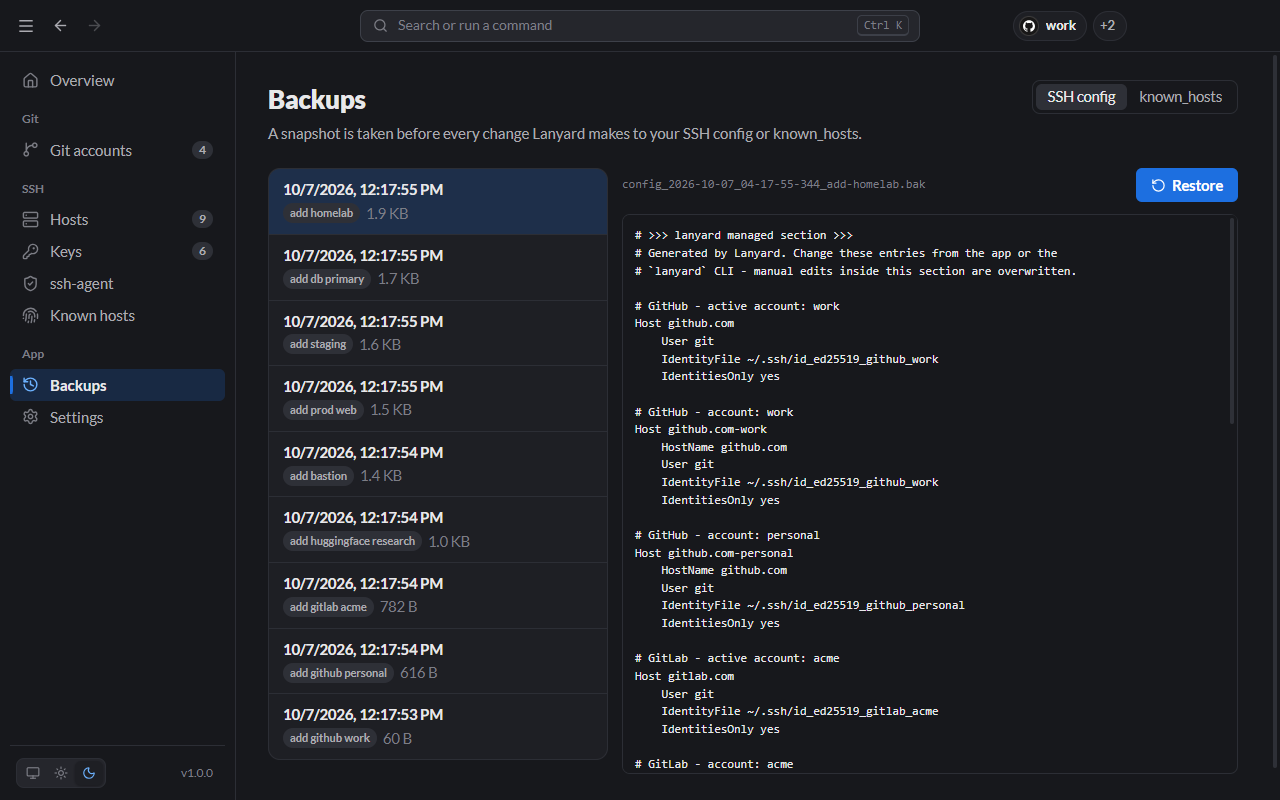Click the Hosts count badge 9
Viewport: 1280px width, 800px height.
point(202,220)
